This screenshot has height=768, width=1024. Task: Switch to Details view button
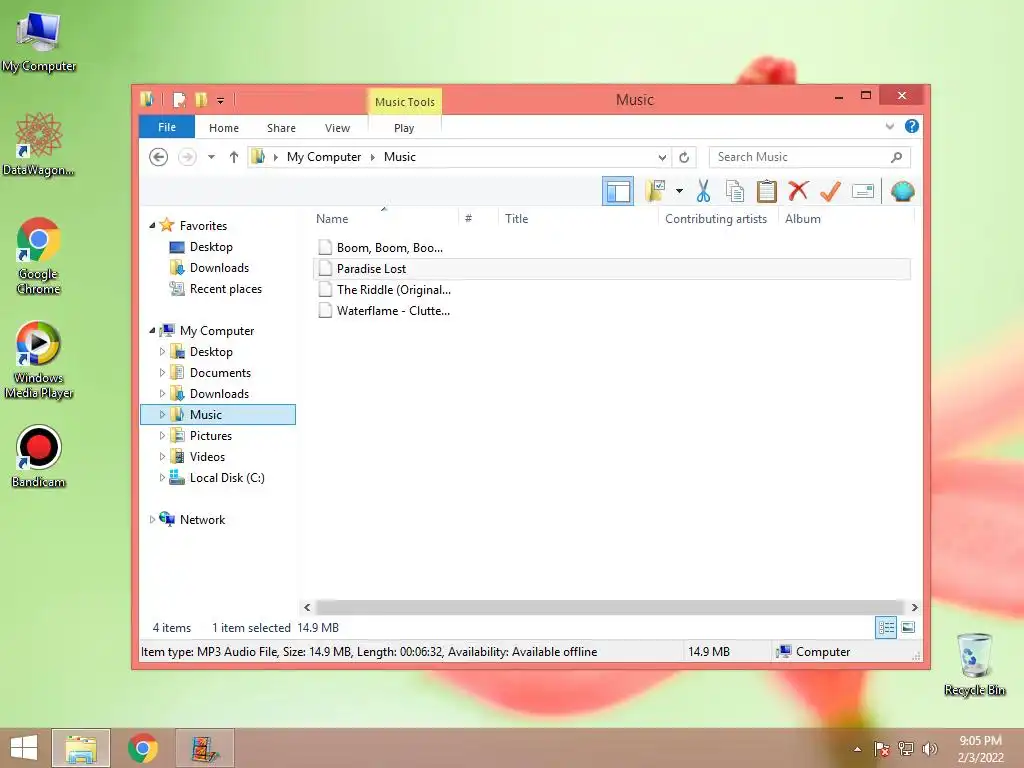[886, 628]
